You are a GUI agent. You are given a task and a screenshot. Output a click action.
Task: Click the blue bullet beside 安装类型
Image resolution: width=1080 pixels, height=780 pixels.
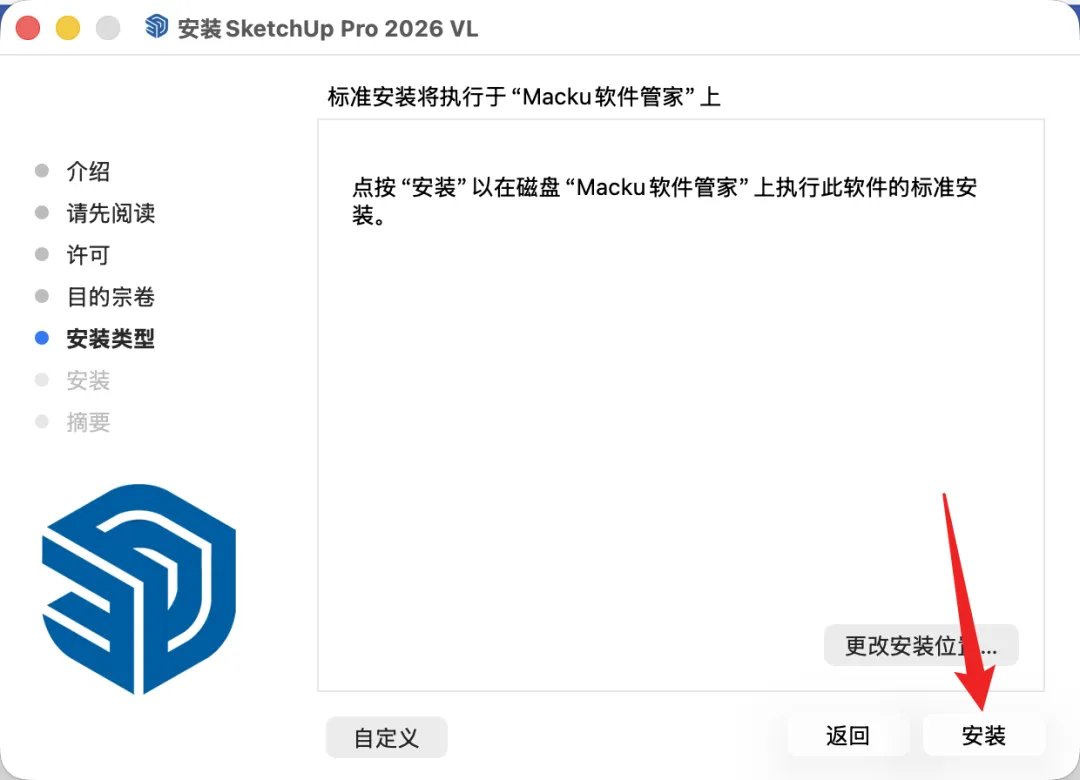42,338
